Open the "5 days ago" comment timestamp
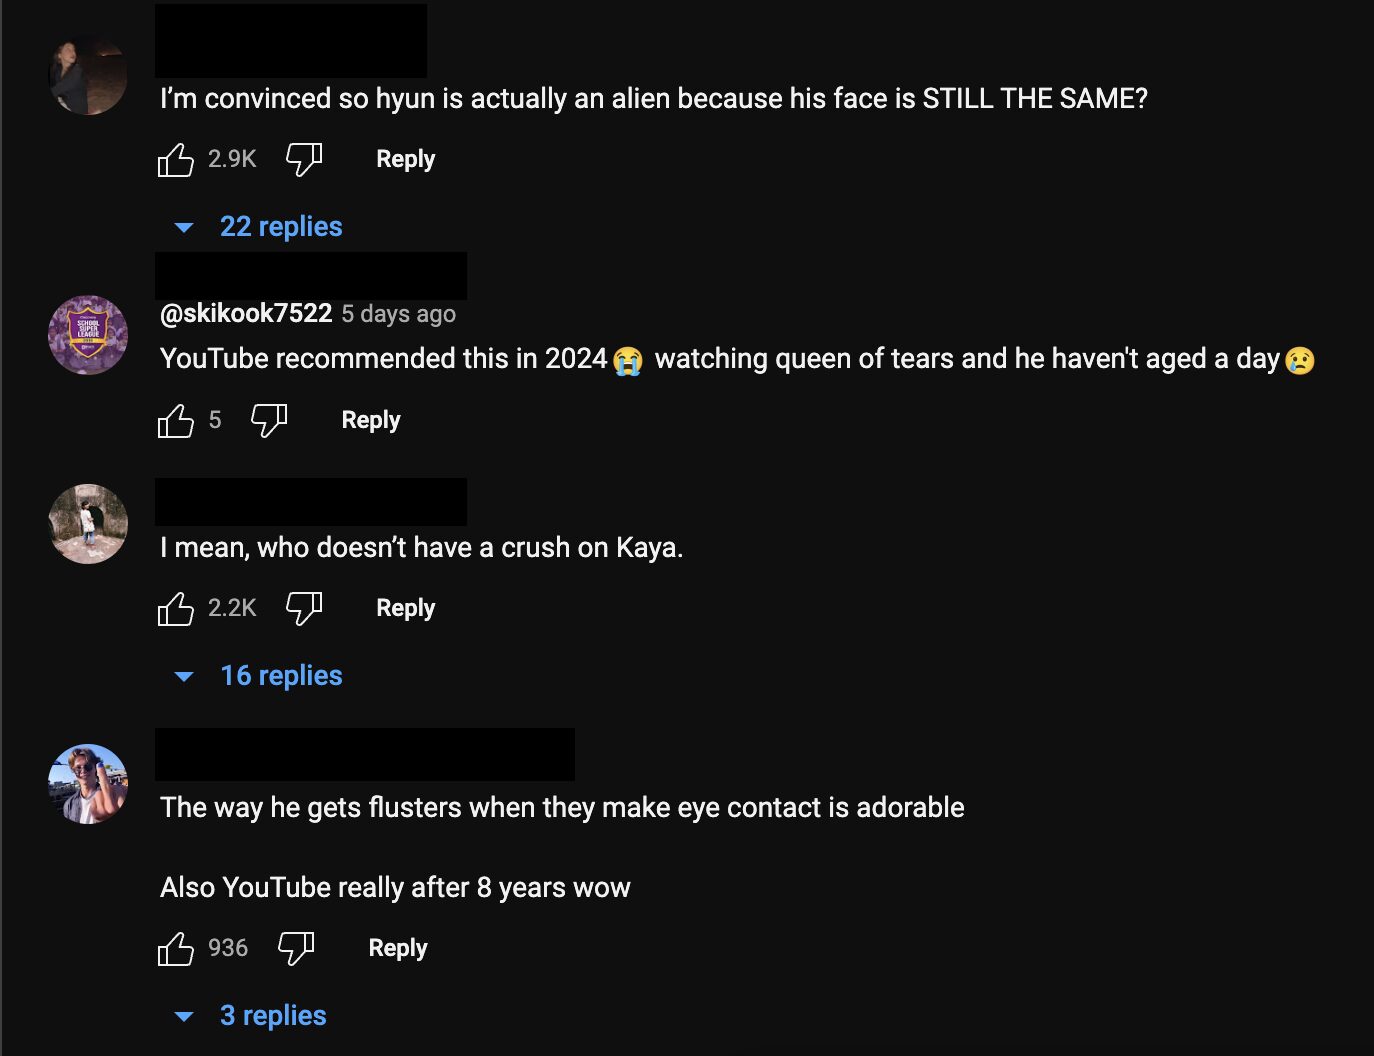Viewport: 1374px width, 1056px height. point(398,315)
